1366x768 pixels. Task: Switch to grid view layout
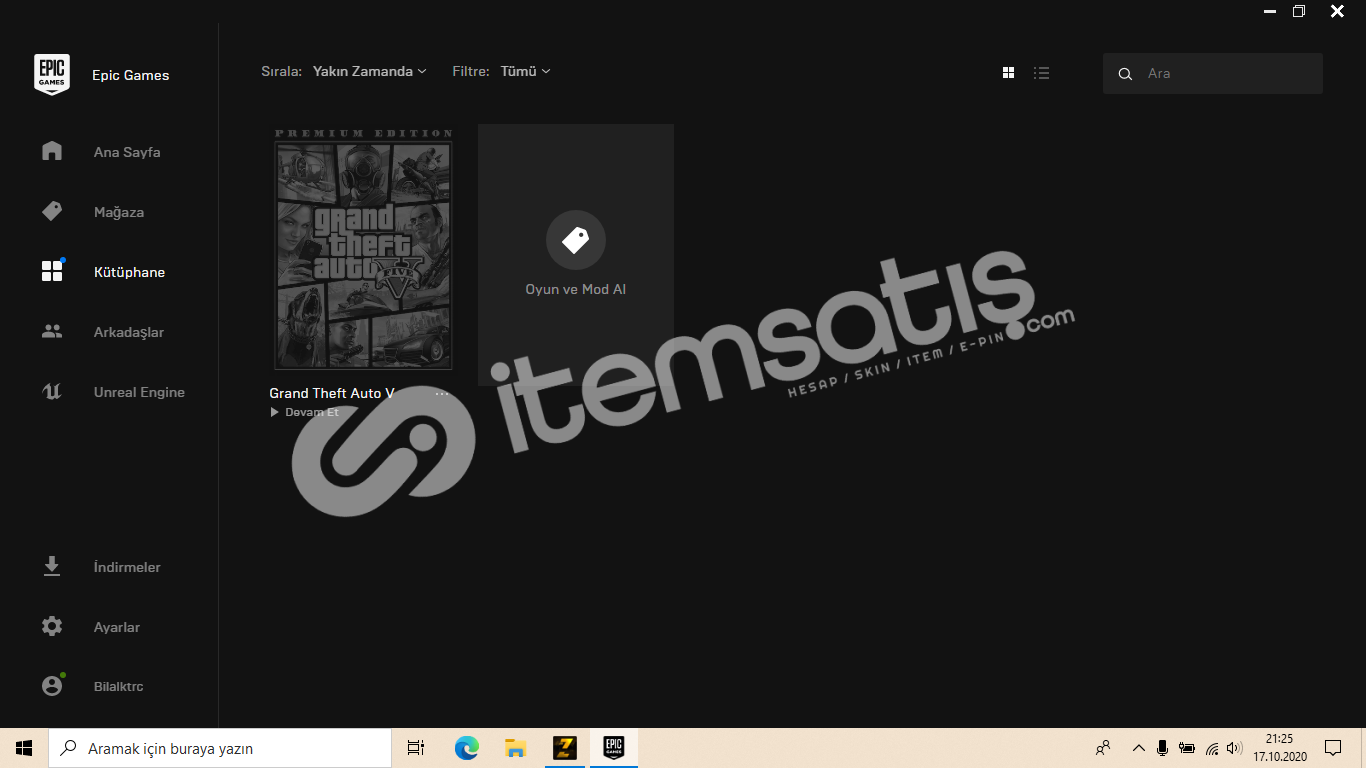click(x=1008, y=73)
